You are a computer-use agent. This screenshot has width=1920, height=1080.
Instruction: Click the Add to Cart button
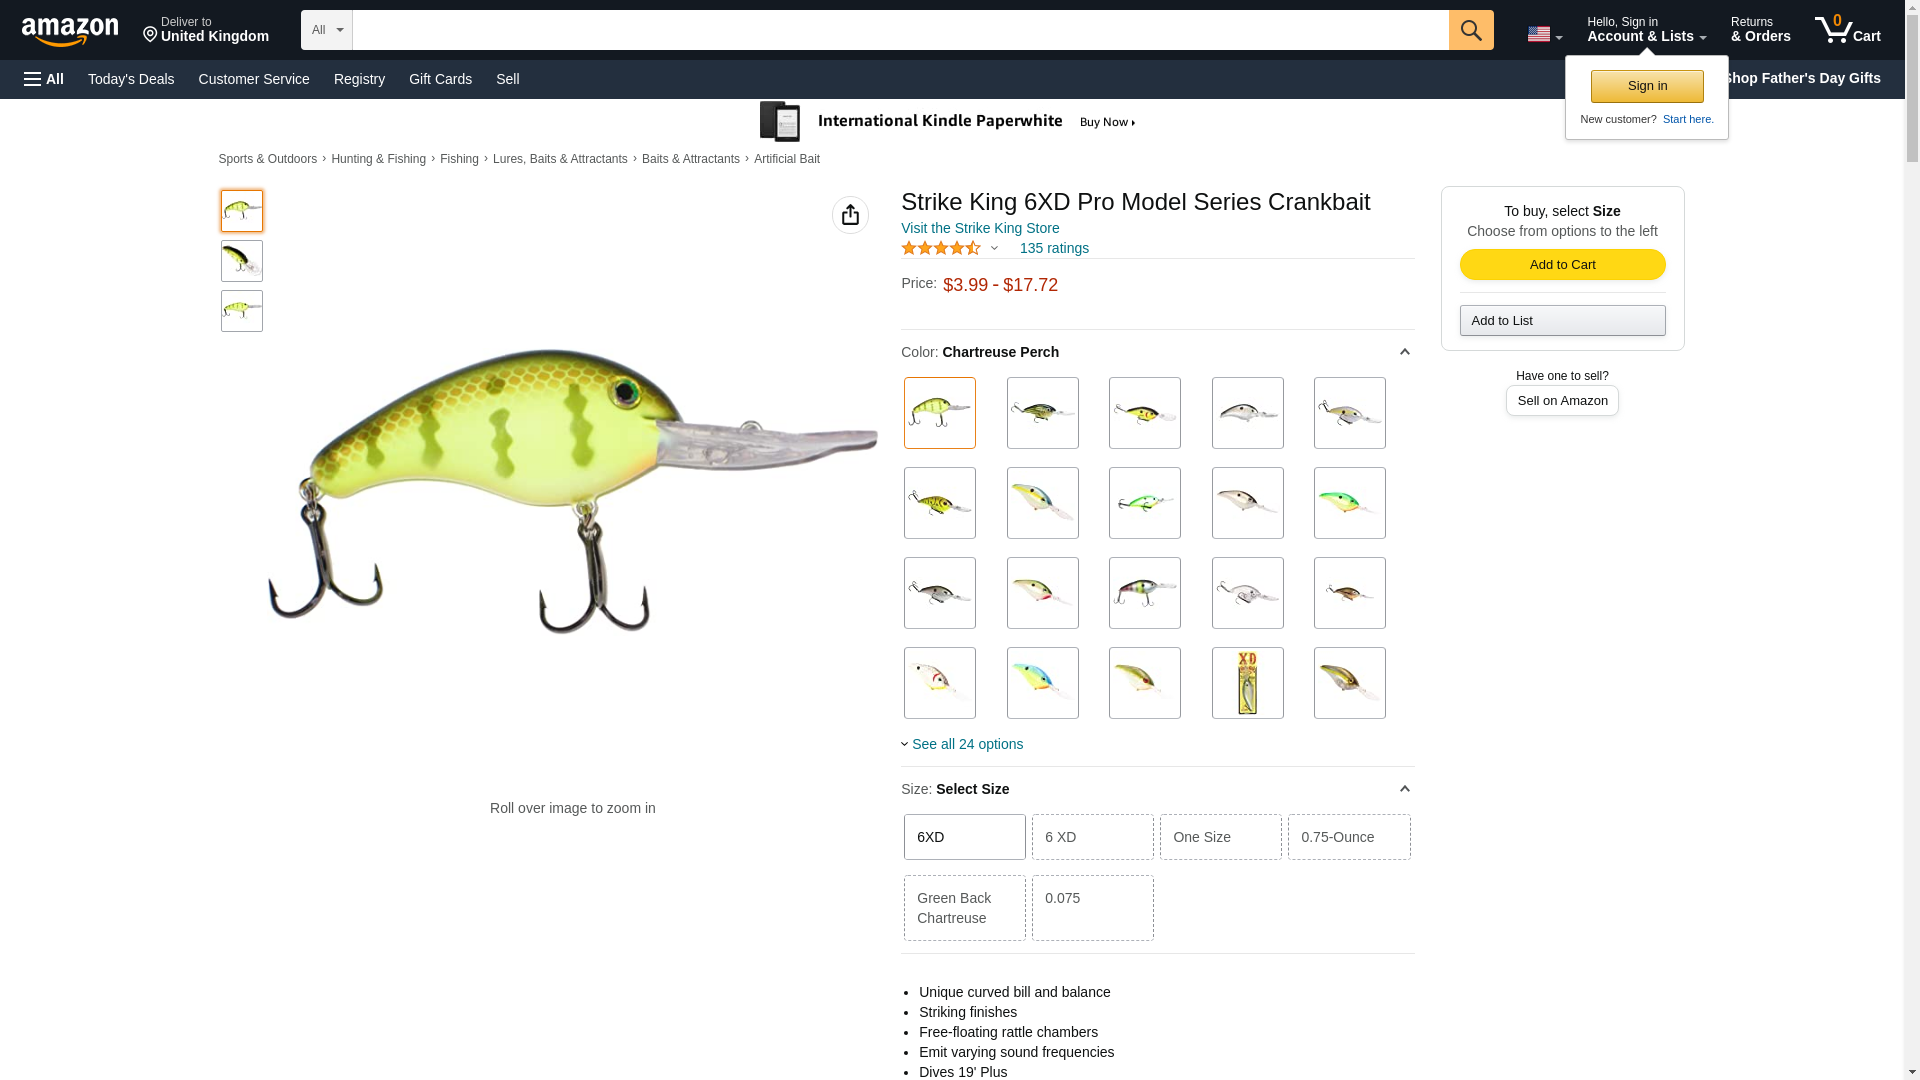point(1562,264)
